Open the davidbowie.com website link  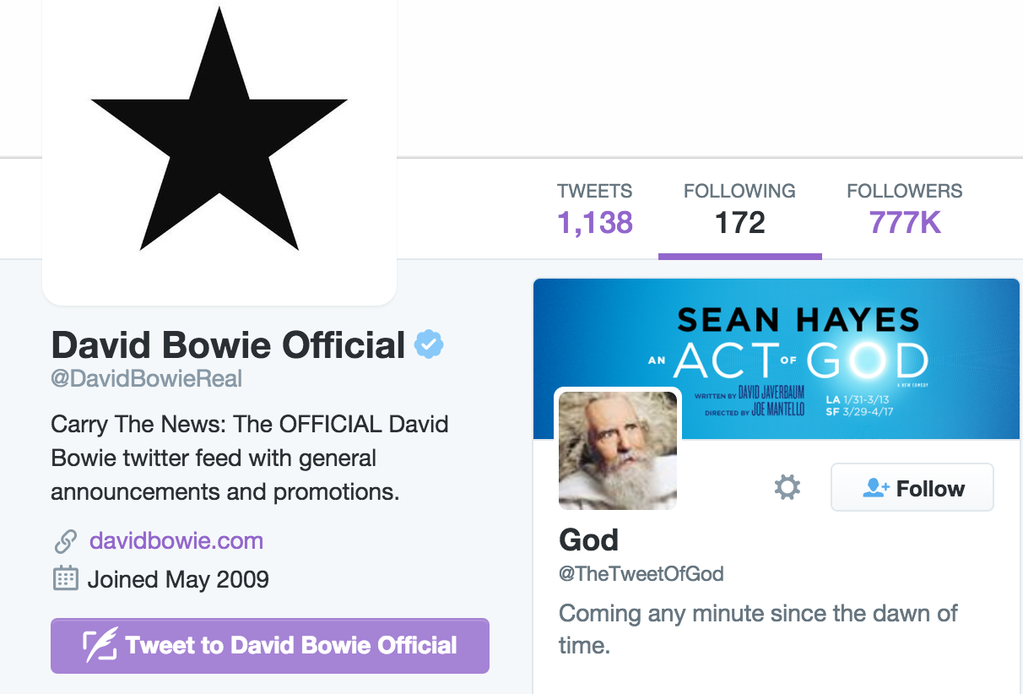[176, 540]
